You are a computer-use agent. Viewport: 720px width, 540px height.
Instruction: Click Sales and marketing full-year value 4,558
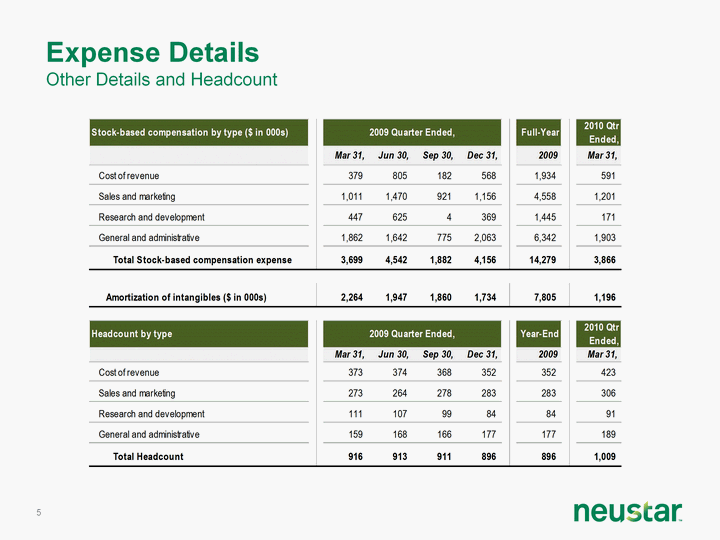tap(545, 197)
